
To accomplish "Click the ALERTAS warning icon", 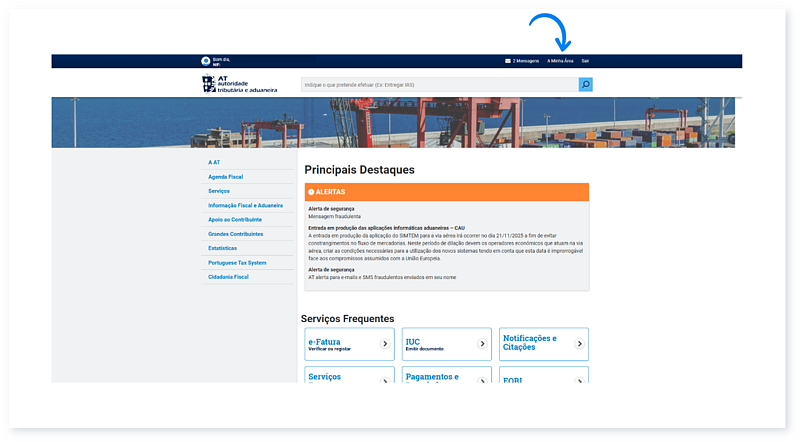I will [x=311, y=191].
